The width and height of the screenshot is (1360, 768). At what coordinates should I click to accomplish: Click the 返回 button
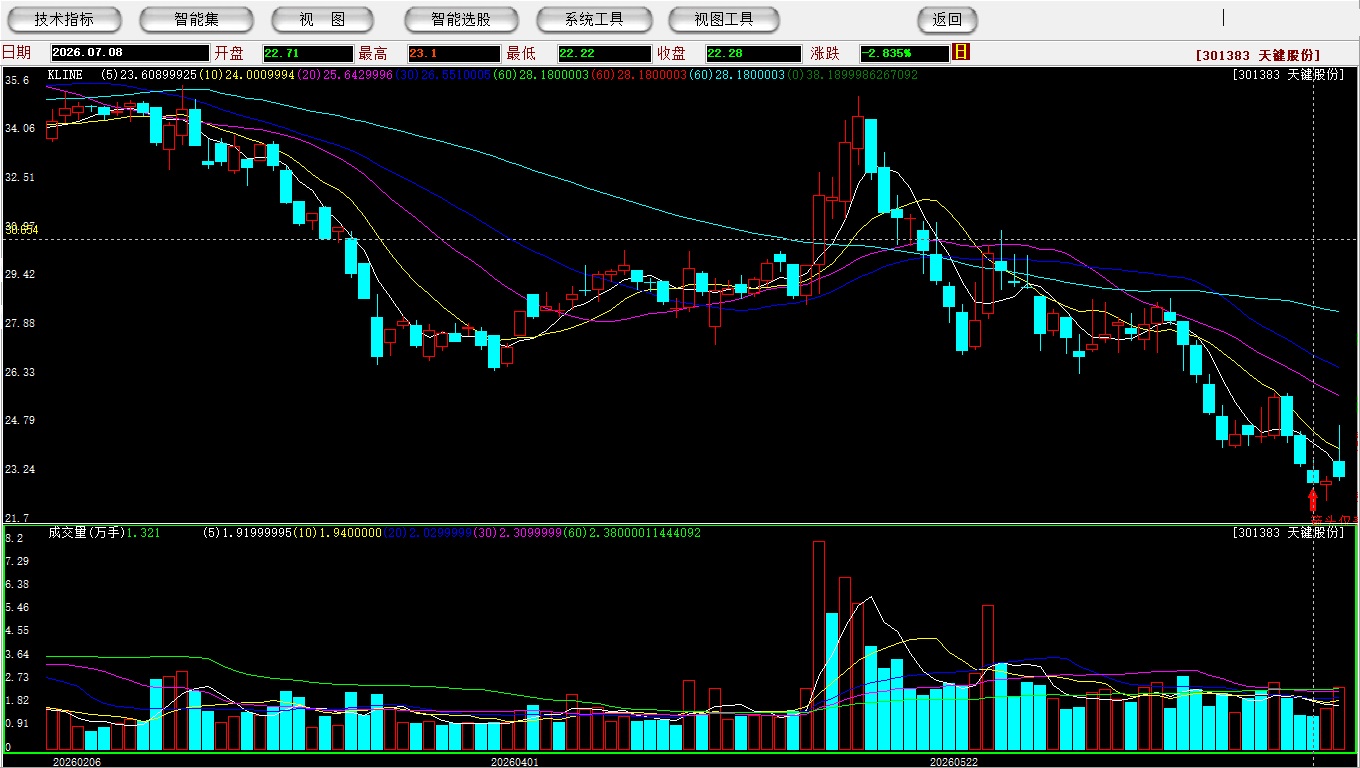pos(947,19)
